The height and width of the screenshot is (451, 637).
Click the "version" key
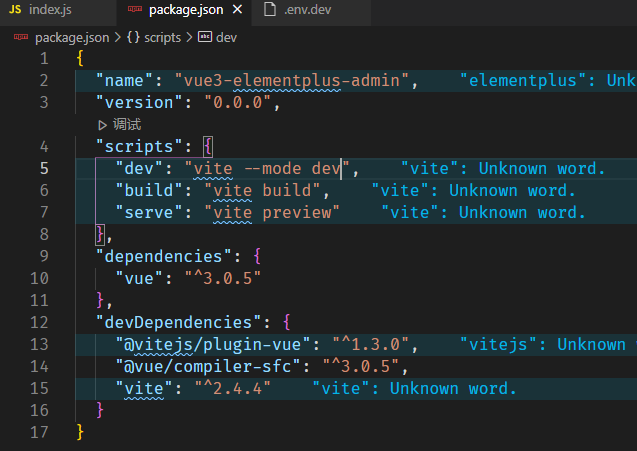click(139, 102)
